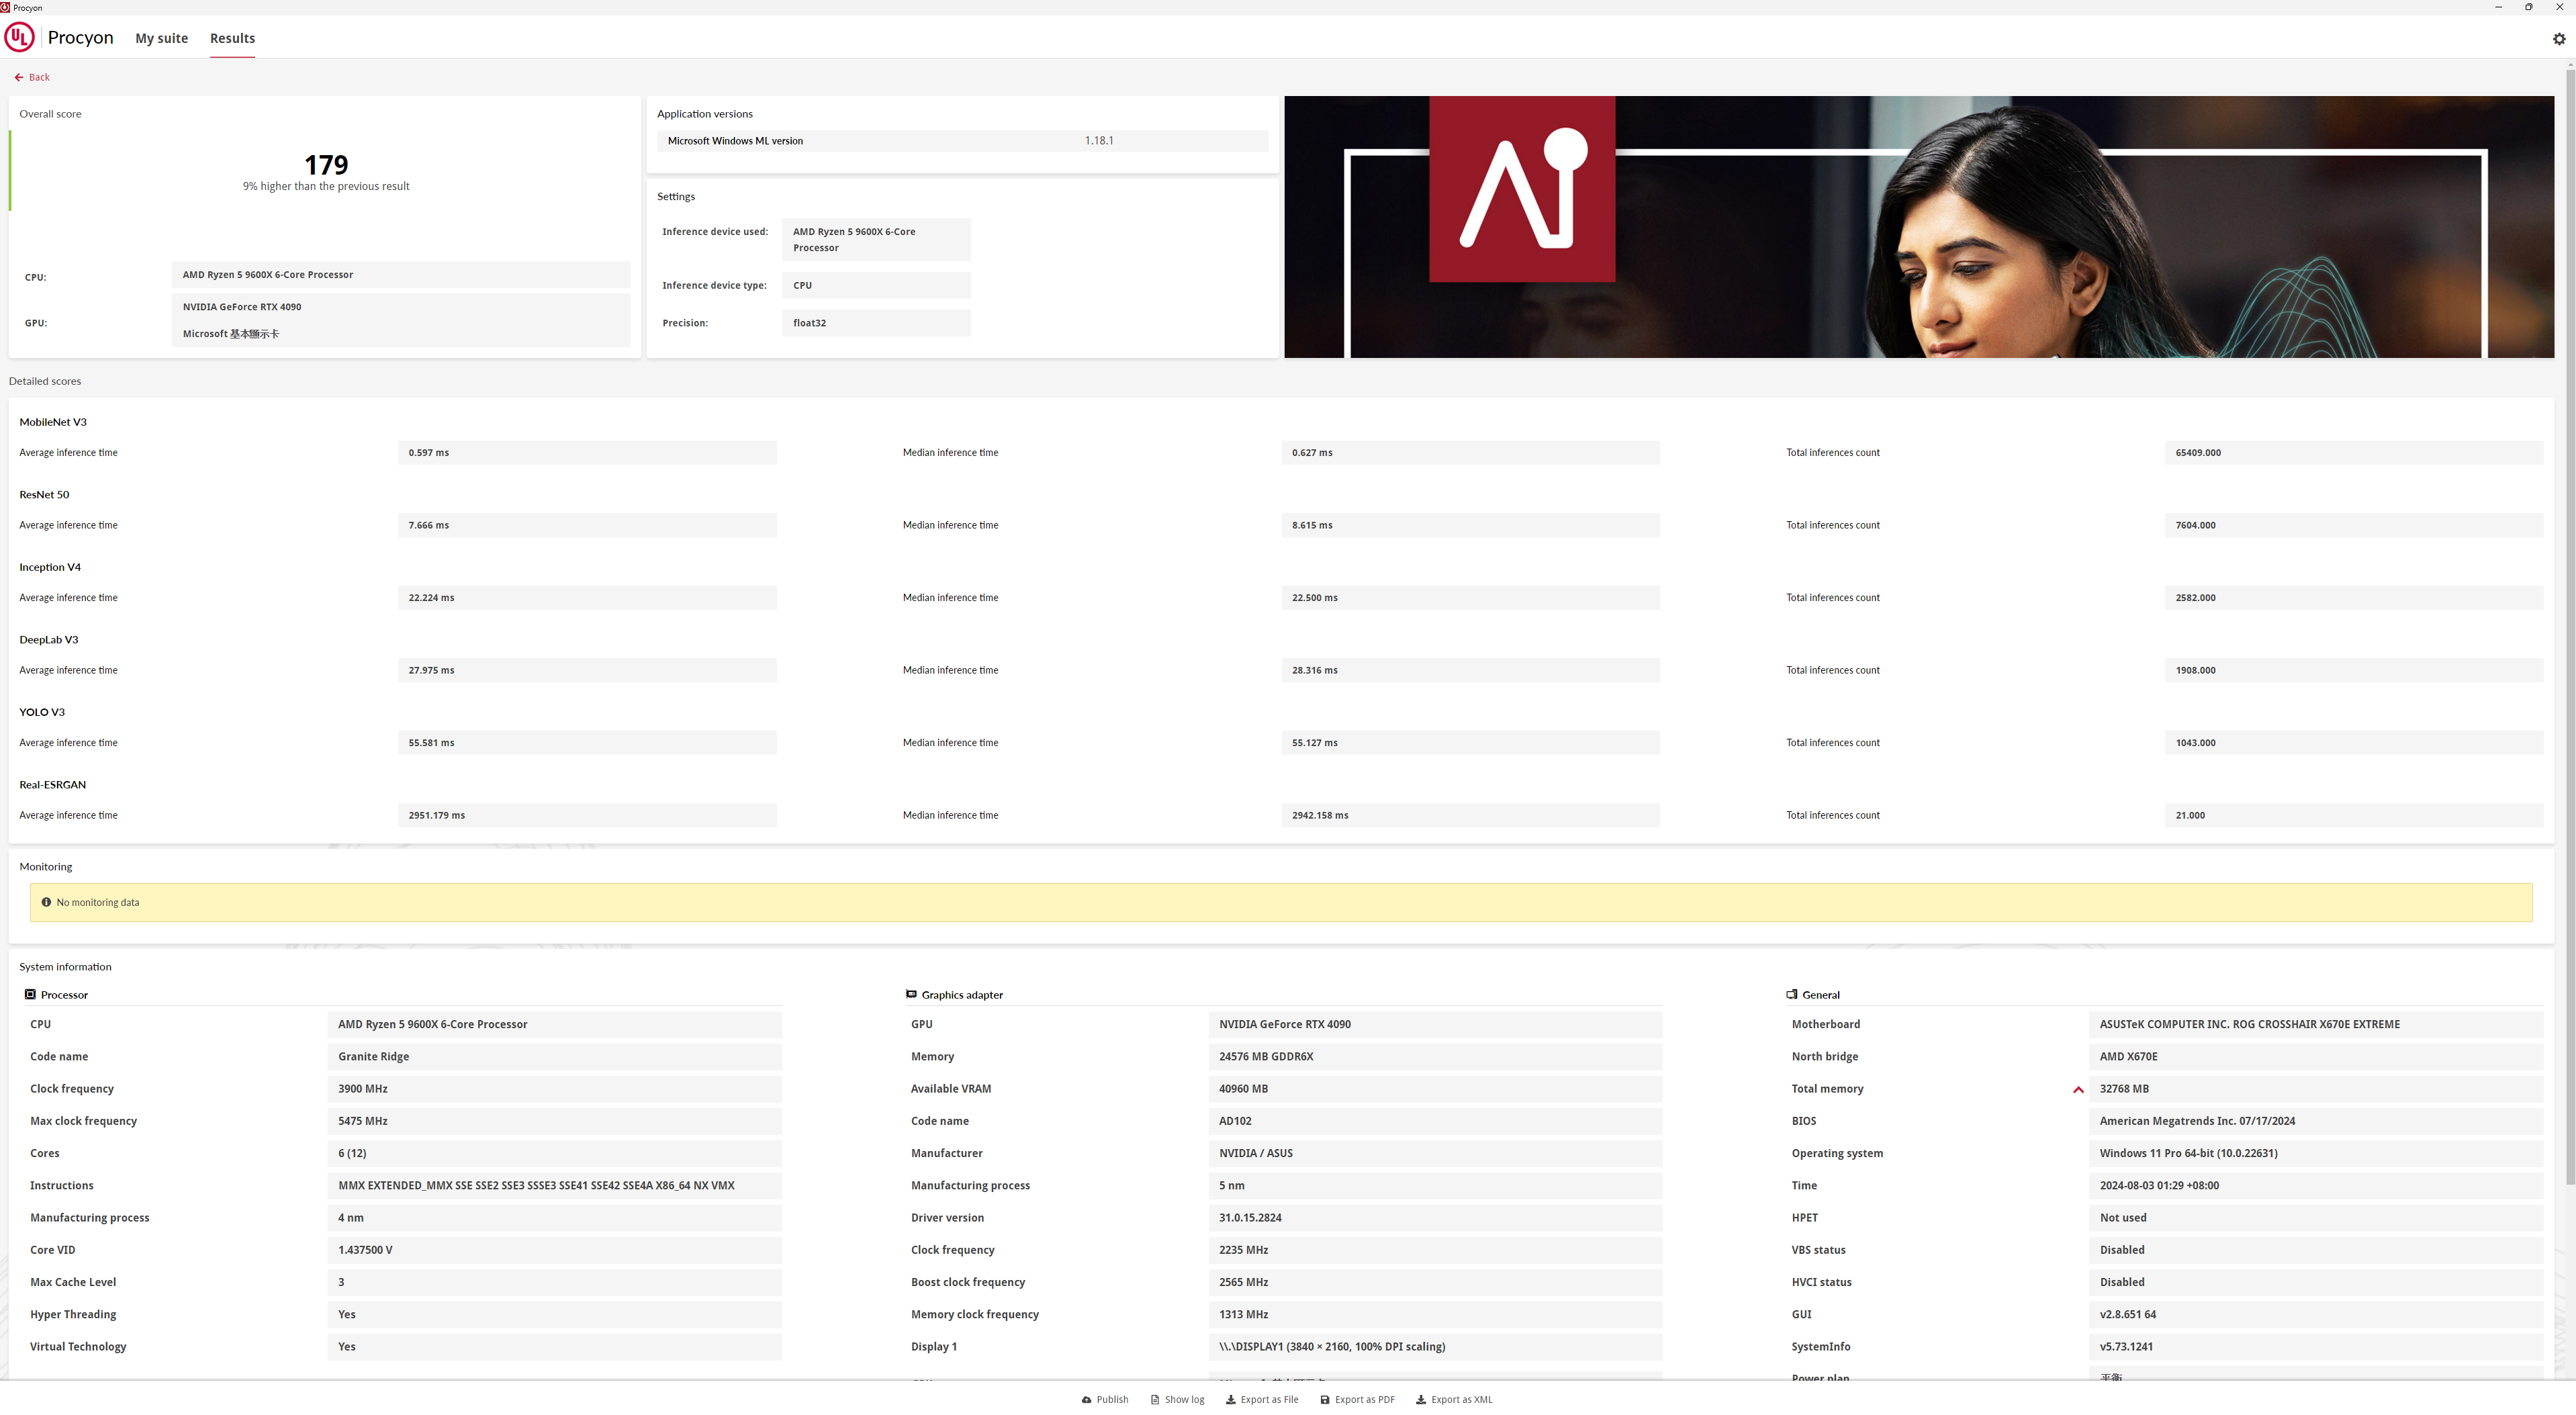Image resolution: width=2576 pixels, height=1415 pixels.
Task: Click the Graphics adapter section icon
Action: 911,994
